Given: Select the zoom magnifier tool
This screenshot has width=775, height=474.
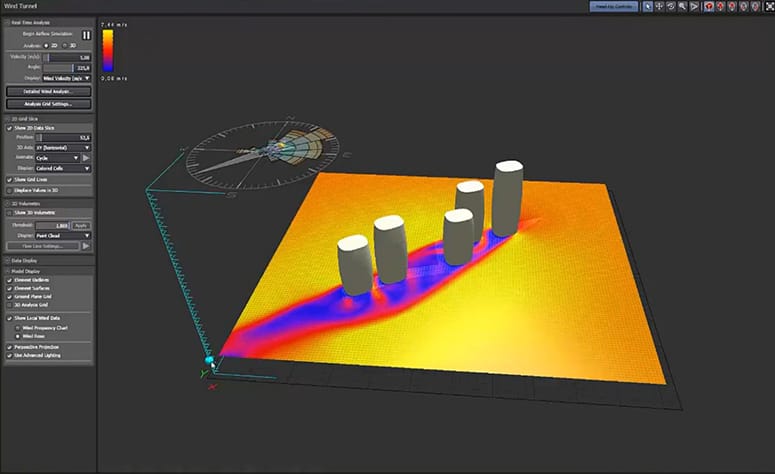Looking at the screenshot, I should (x=682, y=6).
